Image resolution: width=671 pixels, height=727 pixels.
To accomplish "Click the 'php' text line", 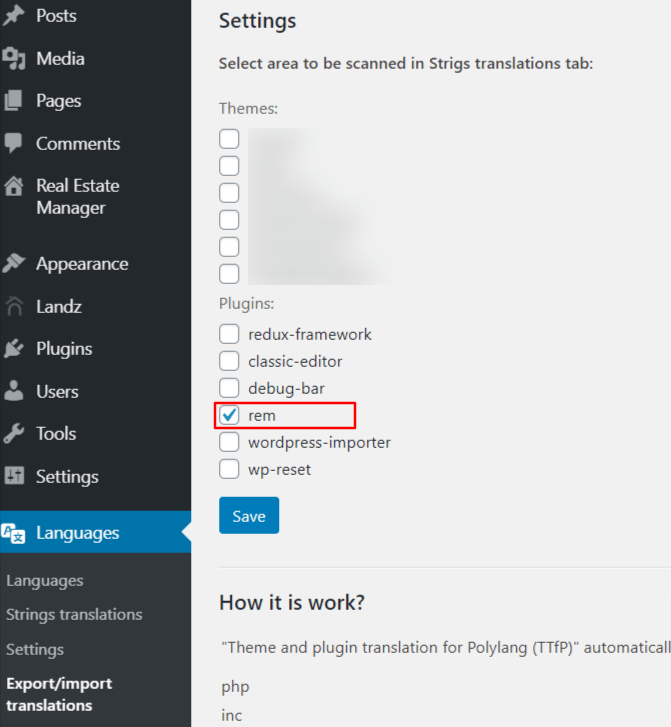I will [x=236, y=687].
